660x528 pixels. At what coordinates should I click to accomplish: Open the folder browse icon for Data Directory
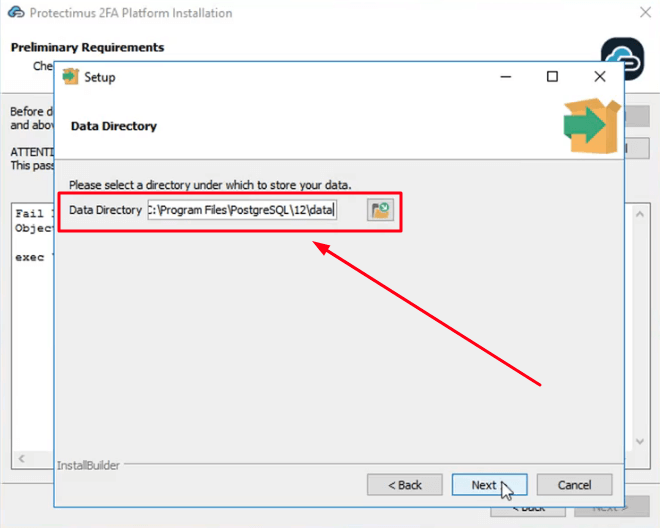pos(380,210)
